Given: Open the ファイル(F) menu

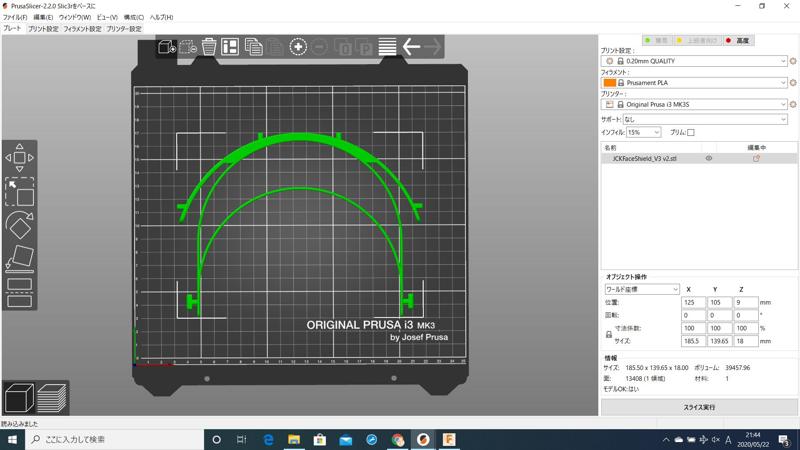Looking at the screenshot, I should coord(15,17).
